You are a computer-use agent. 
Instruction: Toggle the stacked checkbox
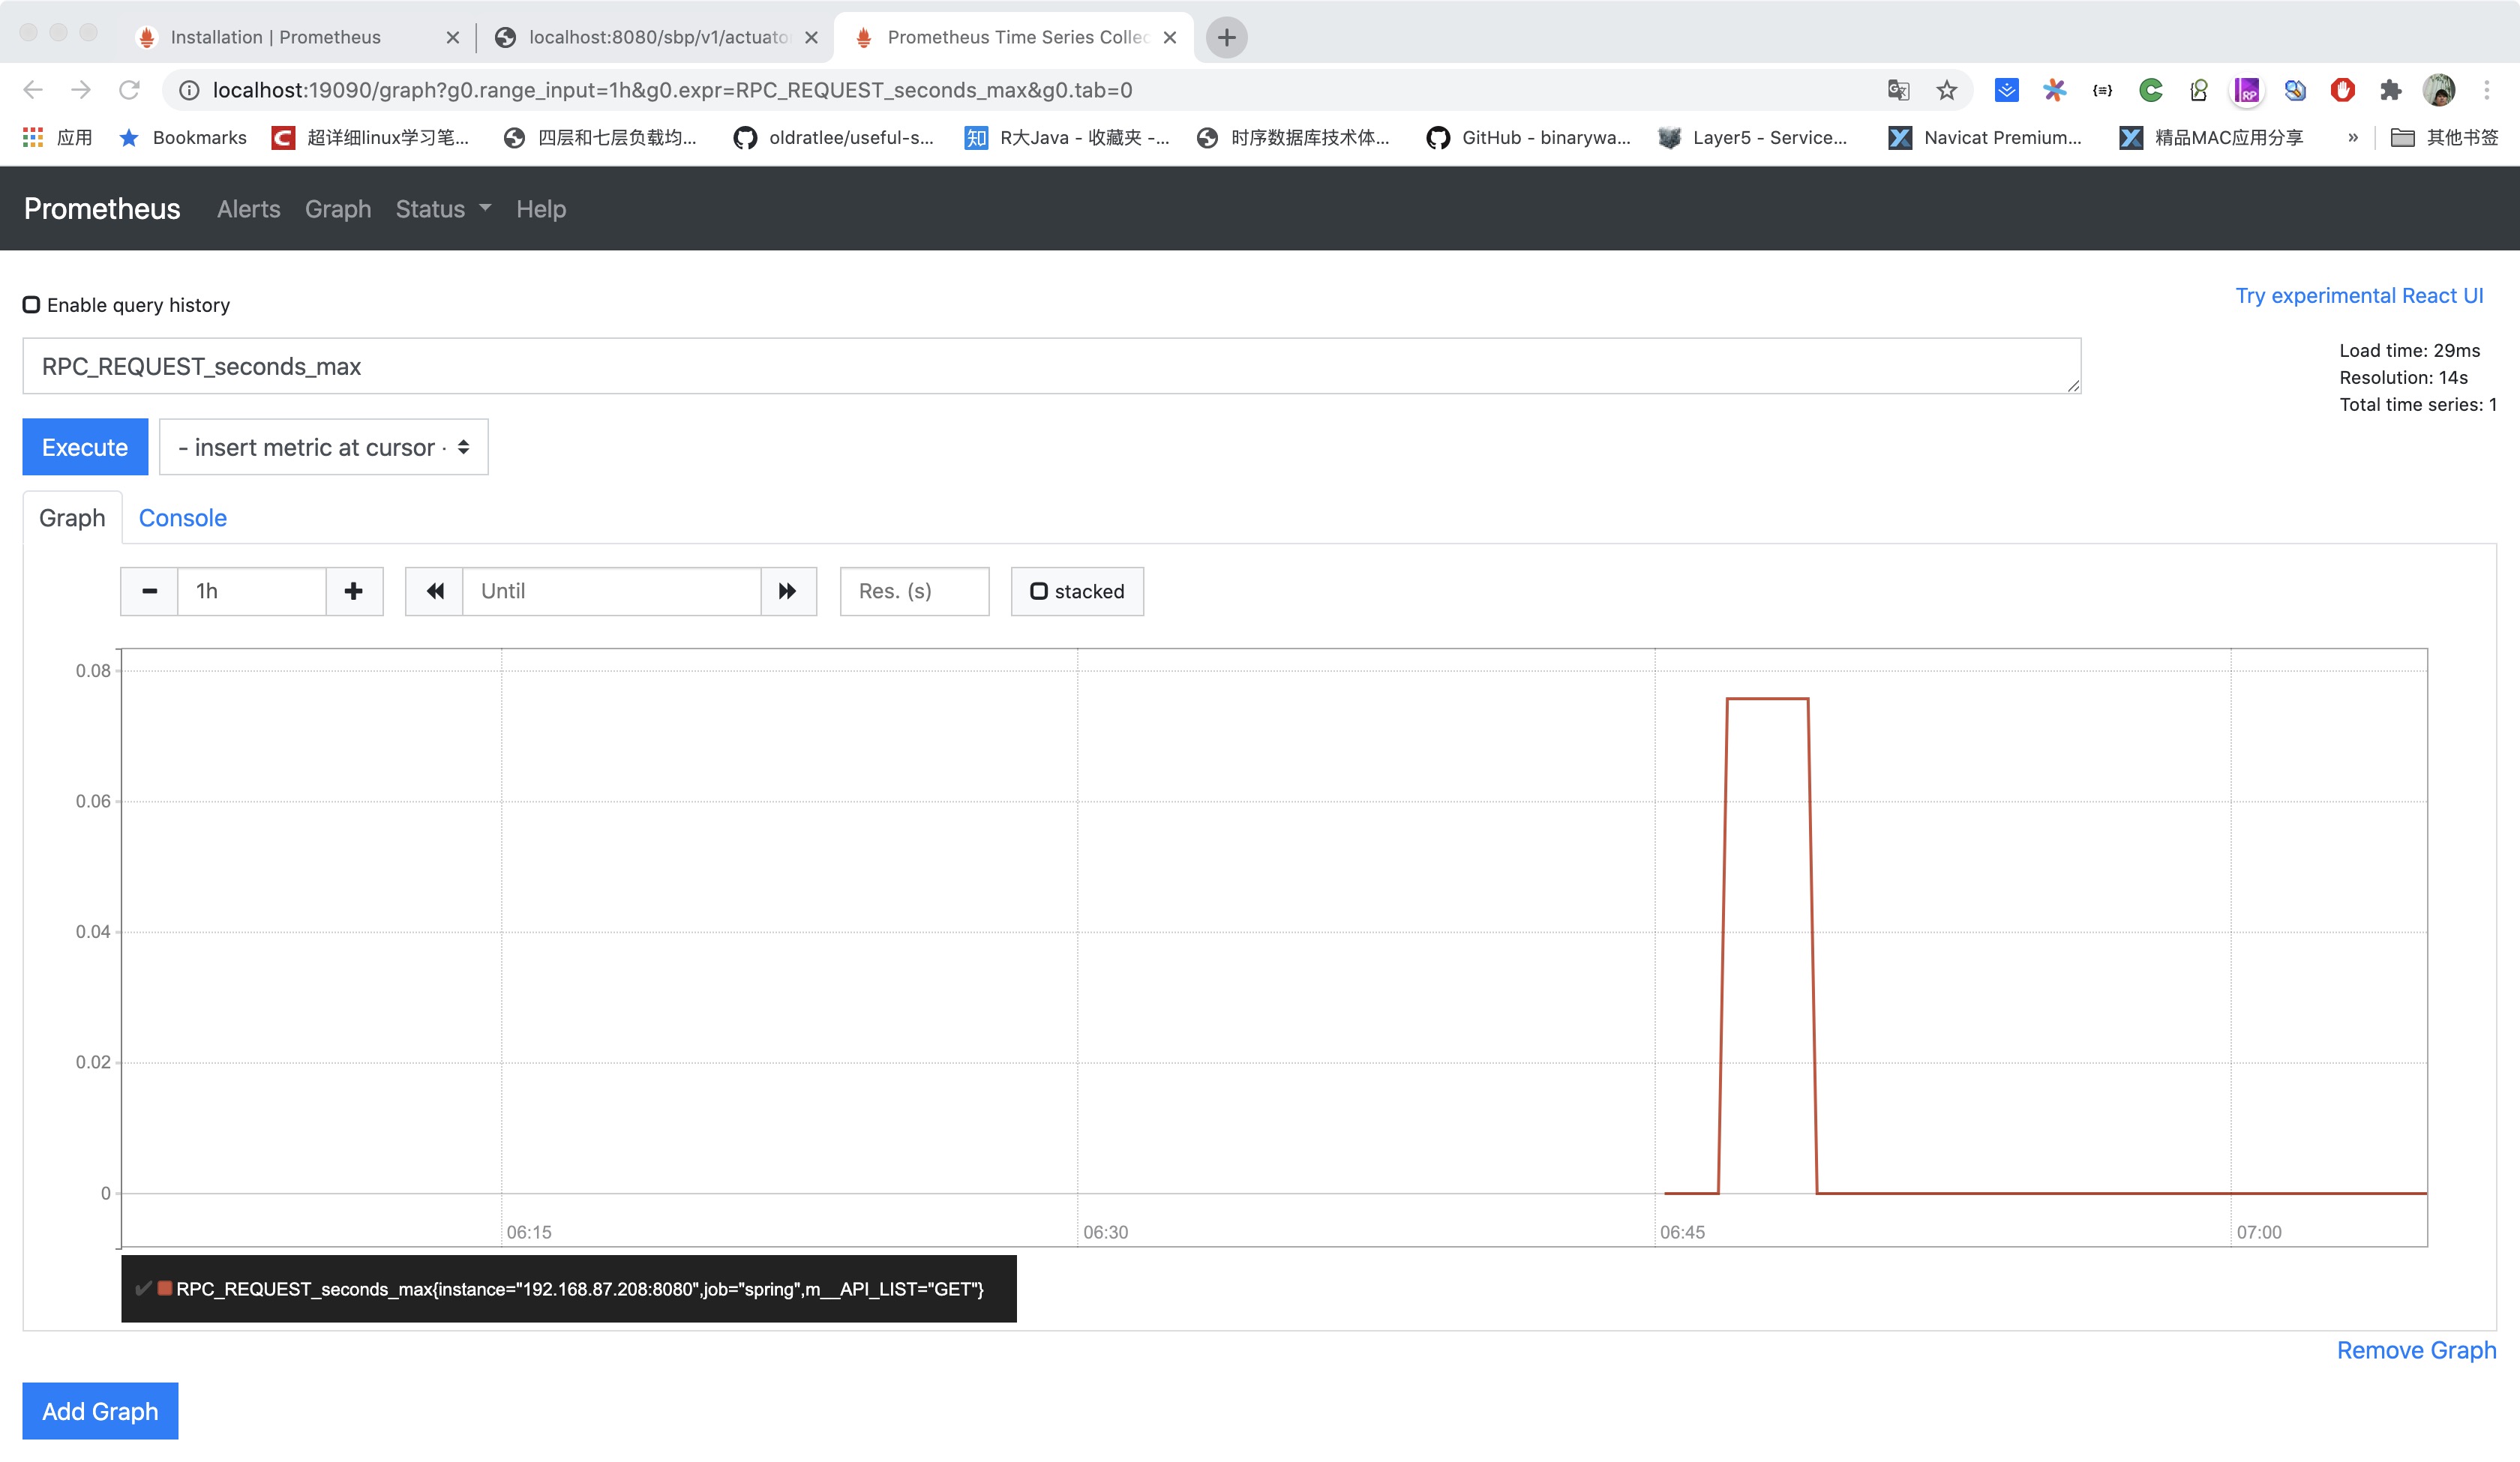tap(1039, 591)
